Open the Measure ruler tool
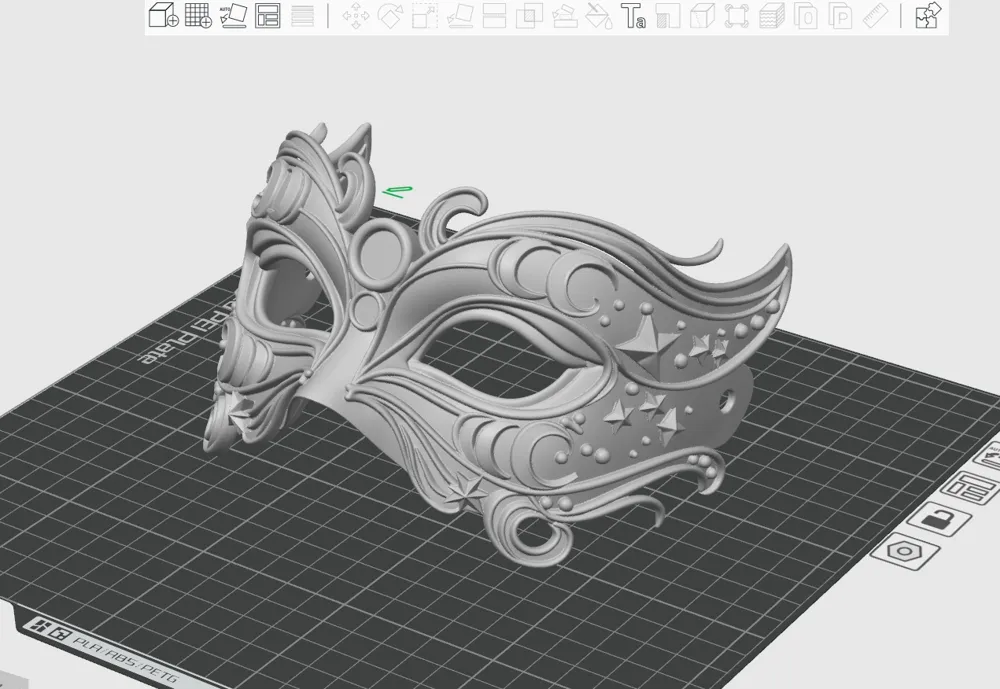Viewport: 1000px width, 689px height. [x=875, y=16]
